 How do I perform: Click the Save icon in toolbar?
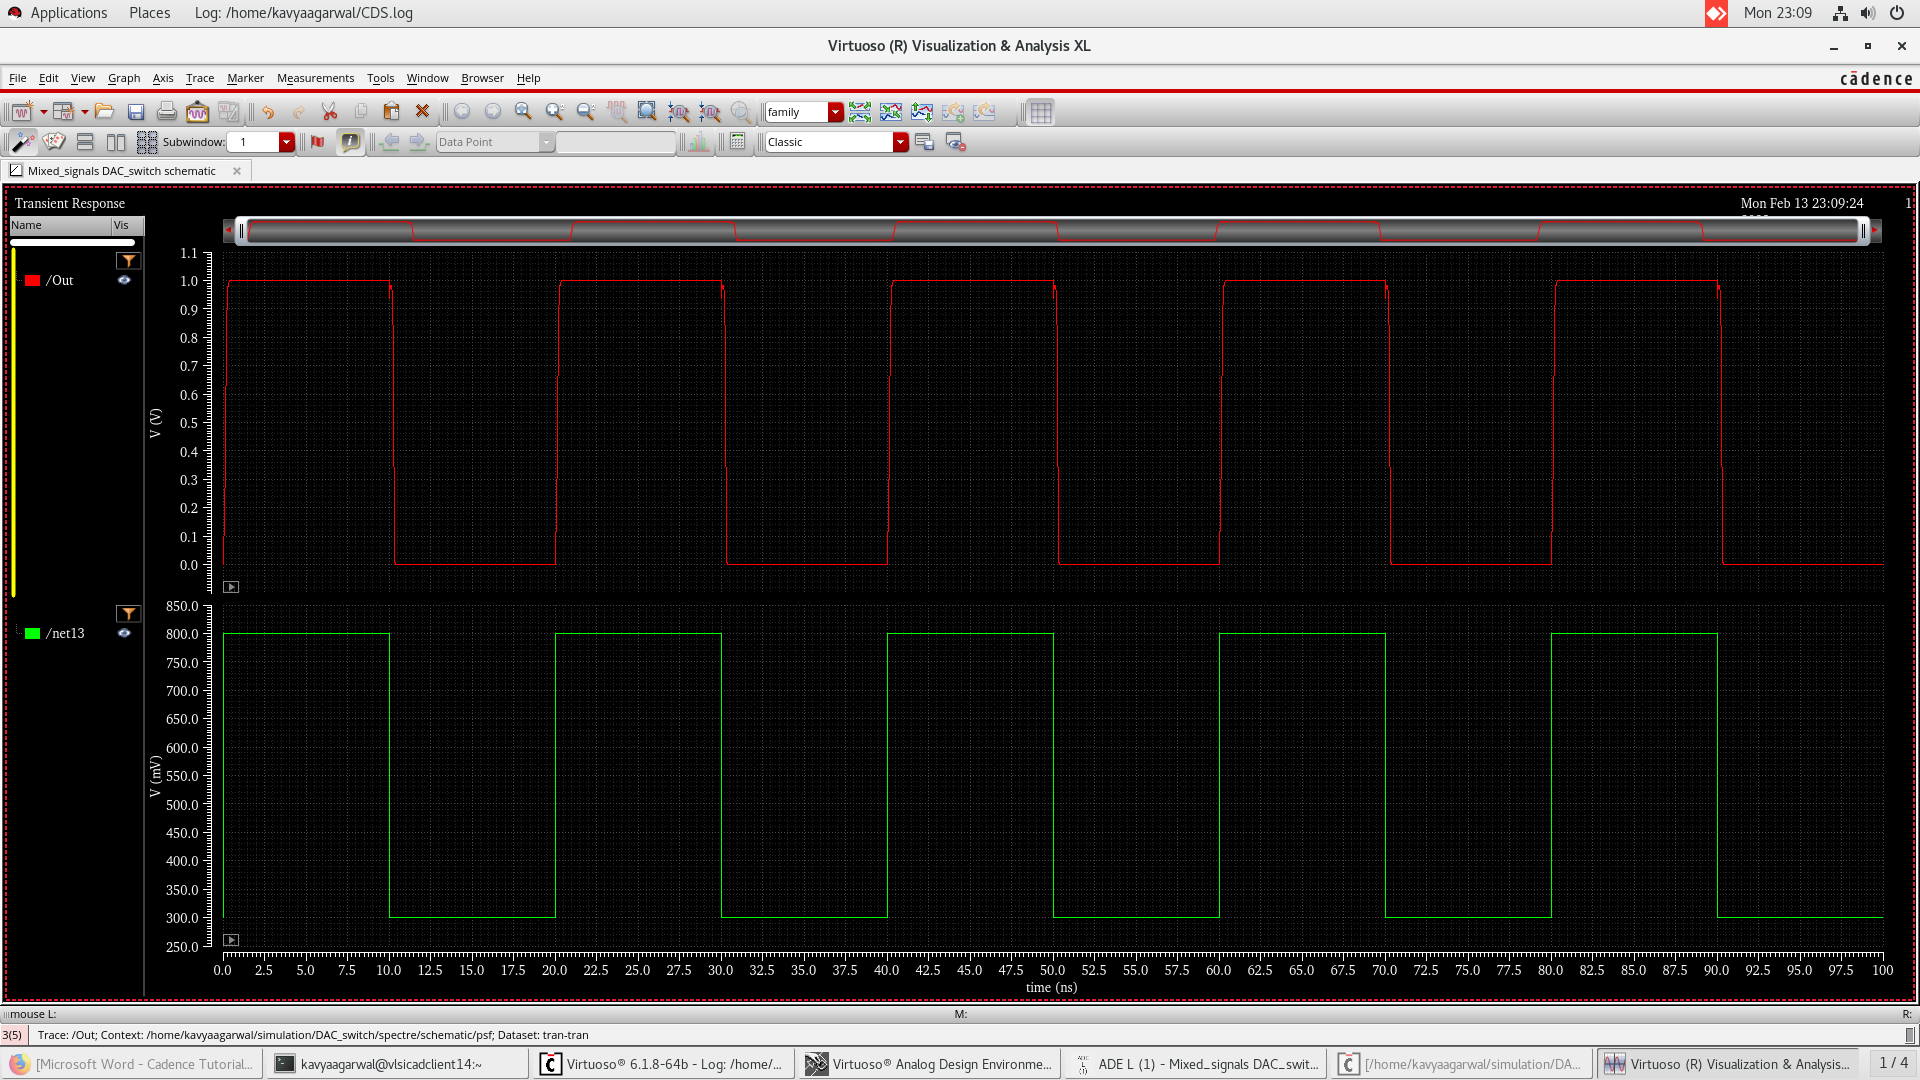coord(136,112)
